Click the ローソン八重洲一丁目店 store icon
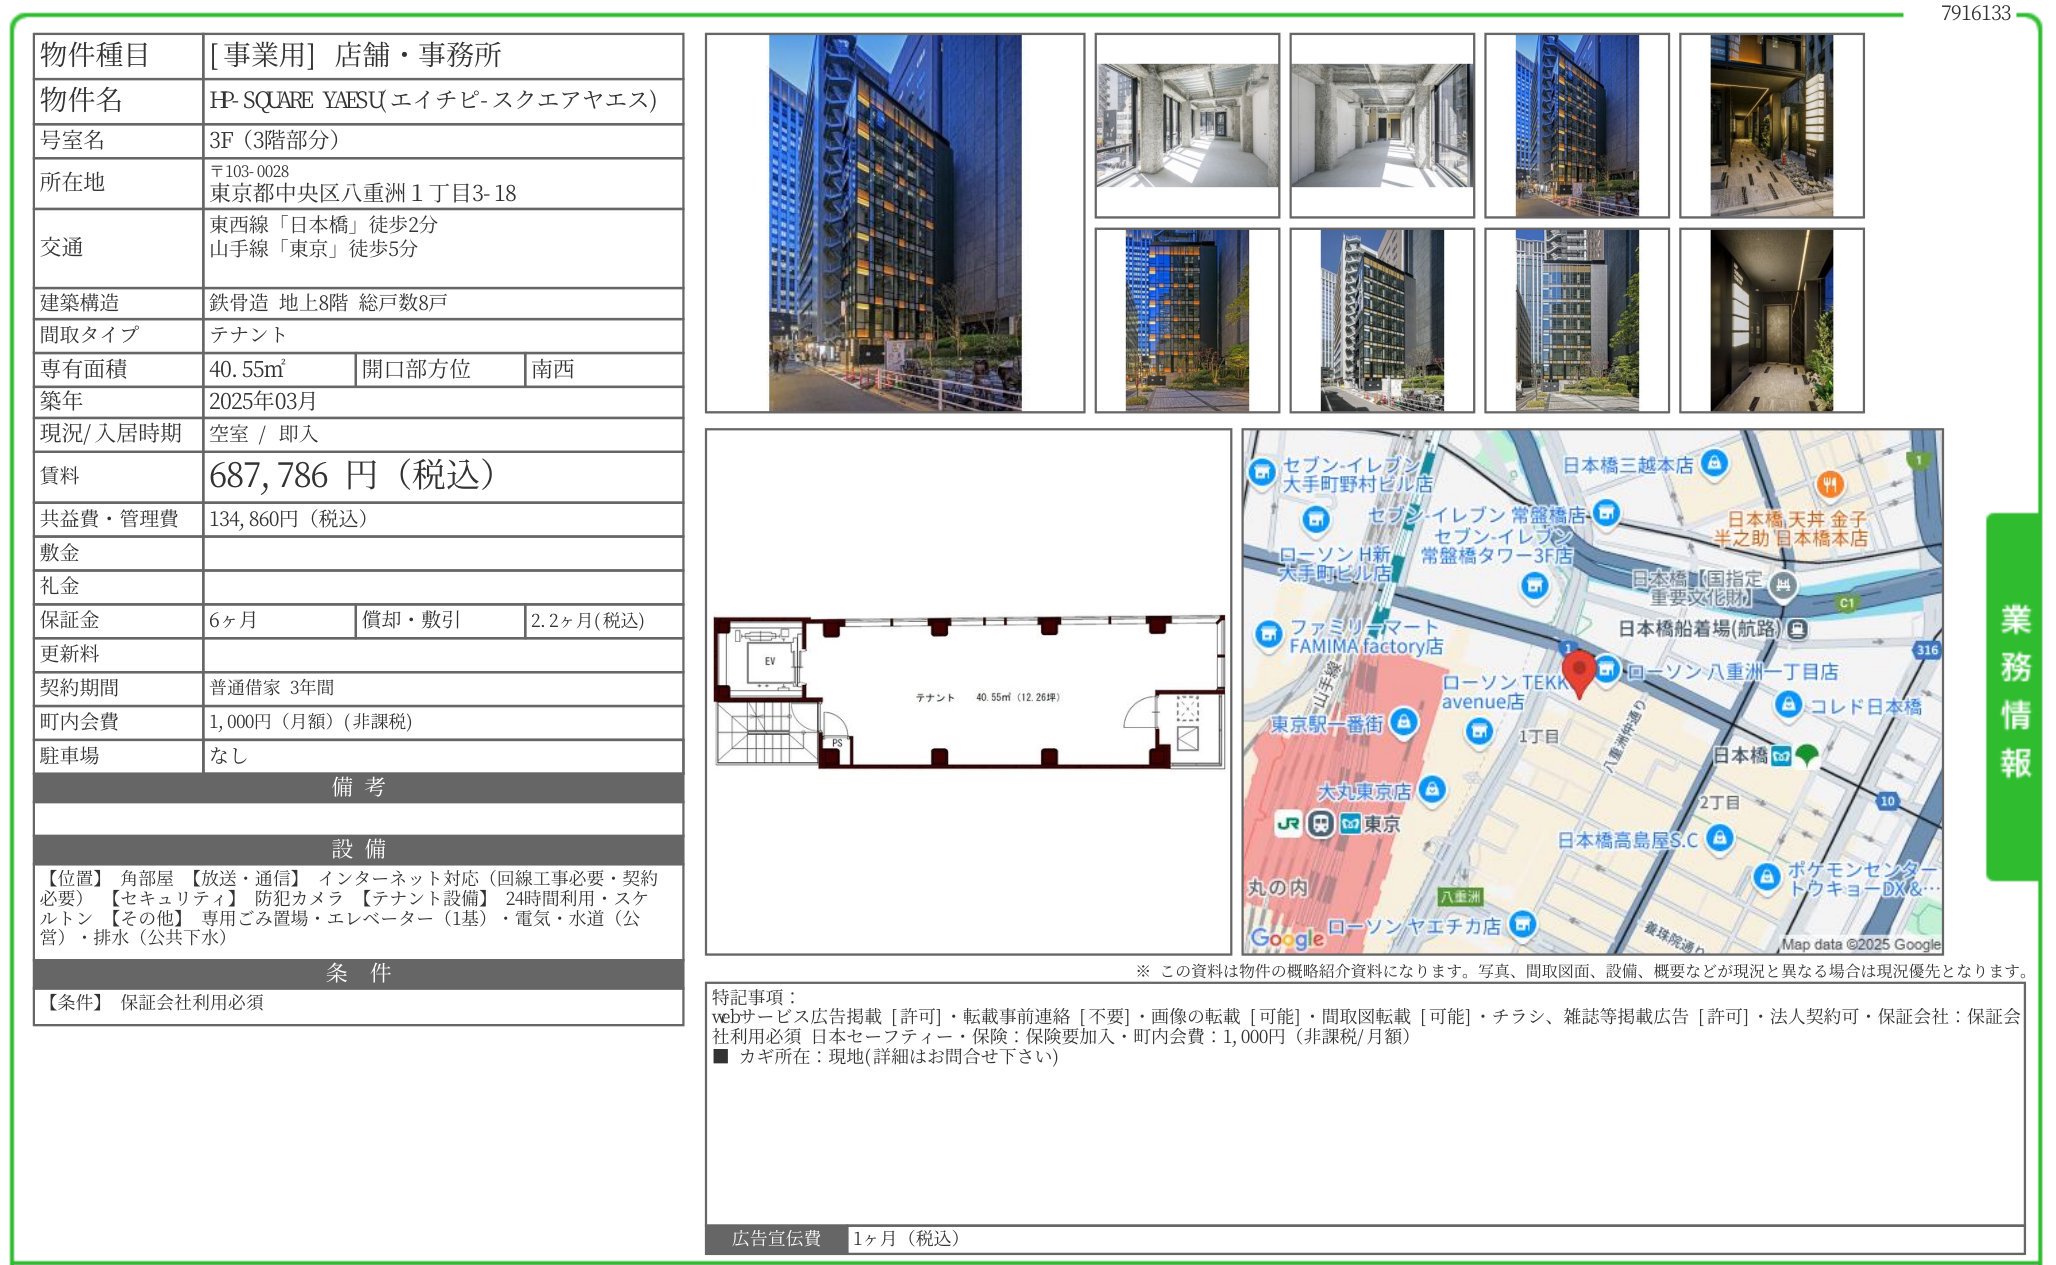This screenshot has width=2056, height=1265. tap(1606, 670)
